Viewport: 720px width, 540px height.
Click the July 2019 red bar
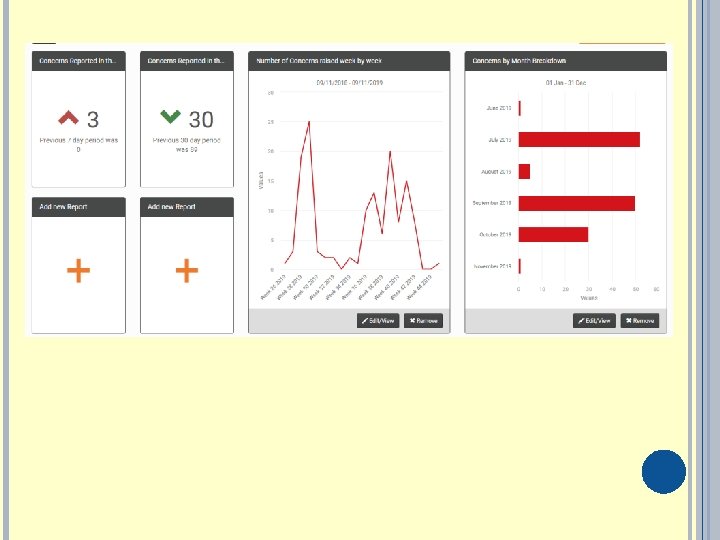click(579, 140)
